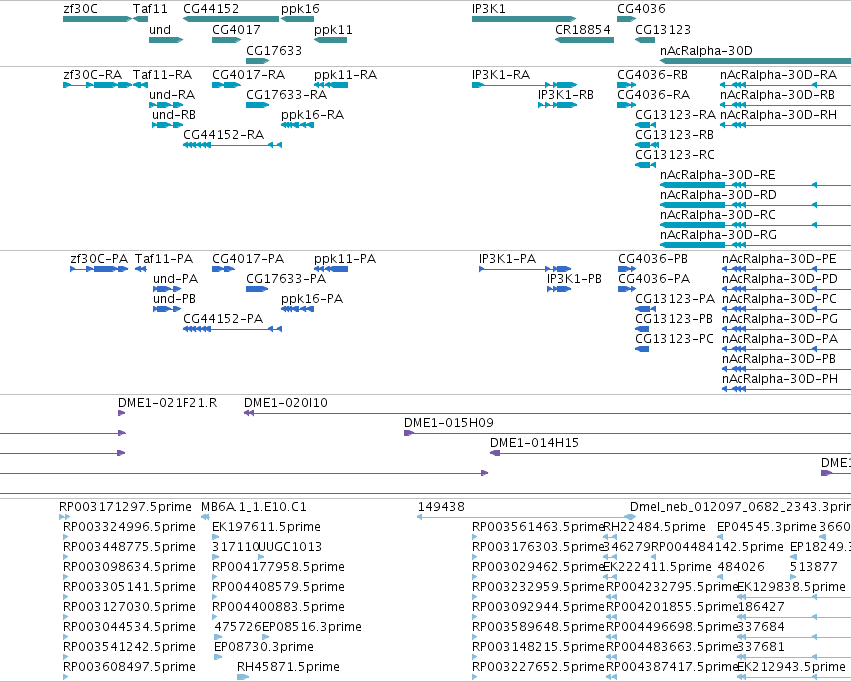Click the RP003608497.5prime label
The width and height of the screenshot is (851, 682).
tap(129, 667)
